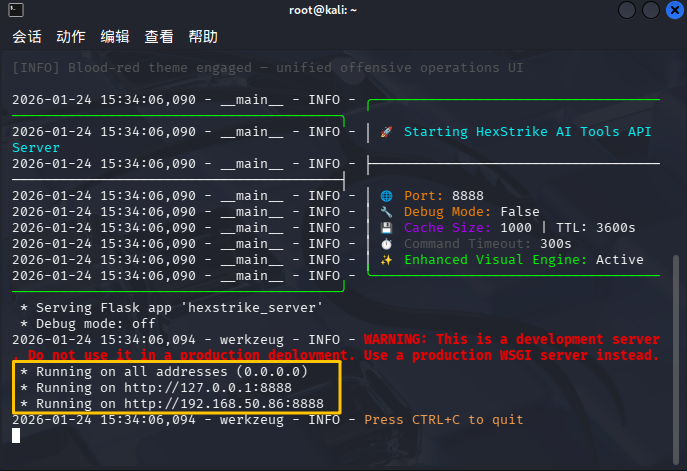Screen dimensions: 687x471
Task: Click 'Starting HexStrike AI Tools API' heading
Action: 528,132
